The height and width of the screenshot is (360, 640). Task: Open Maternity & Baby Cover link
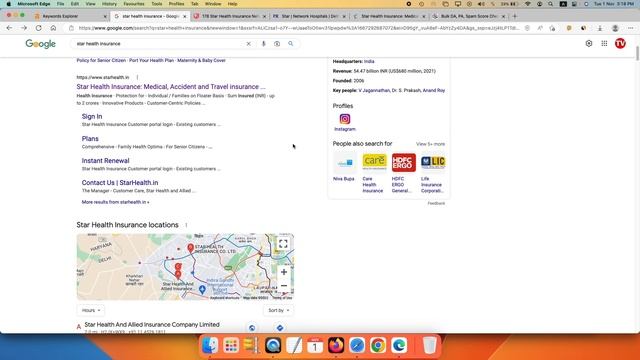point(201,60)
